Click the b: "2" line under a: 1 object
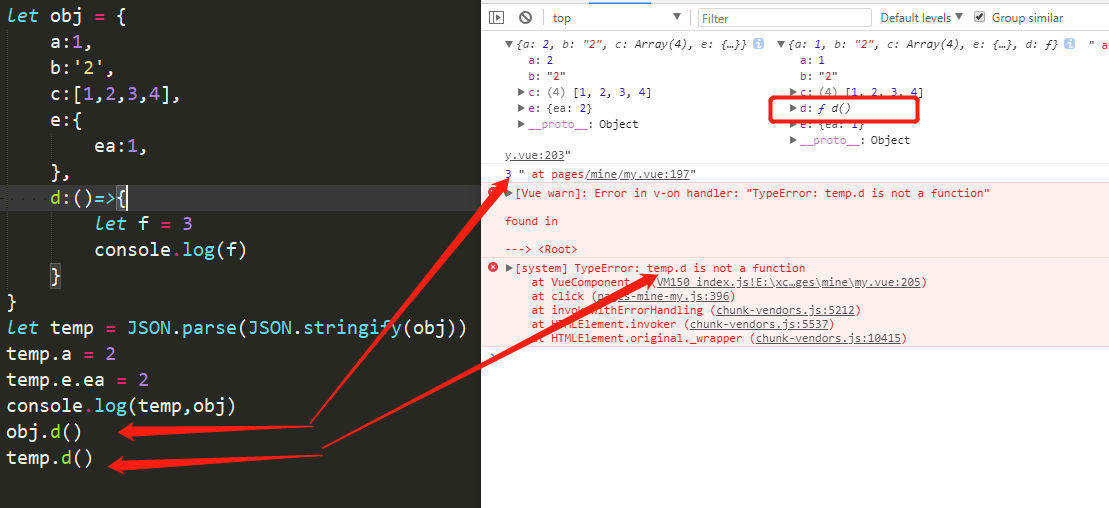Screen dimensions: 1109x508 click(x=820, y=76)
